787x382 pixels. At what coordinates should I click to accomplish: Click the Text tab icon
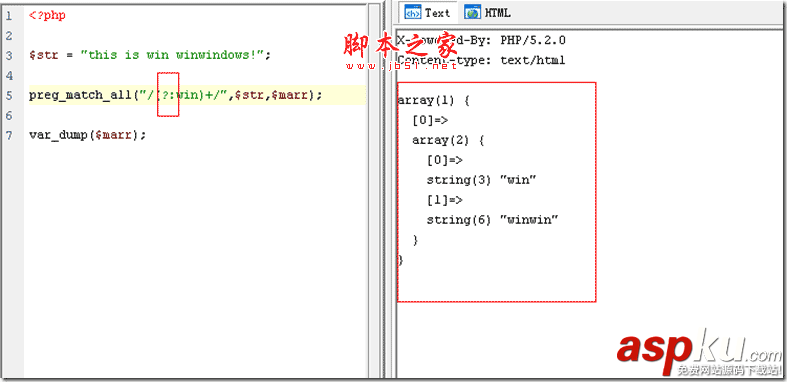413,14
